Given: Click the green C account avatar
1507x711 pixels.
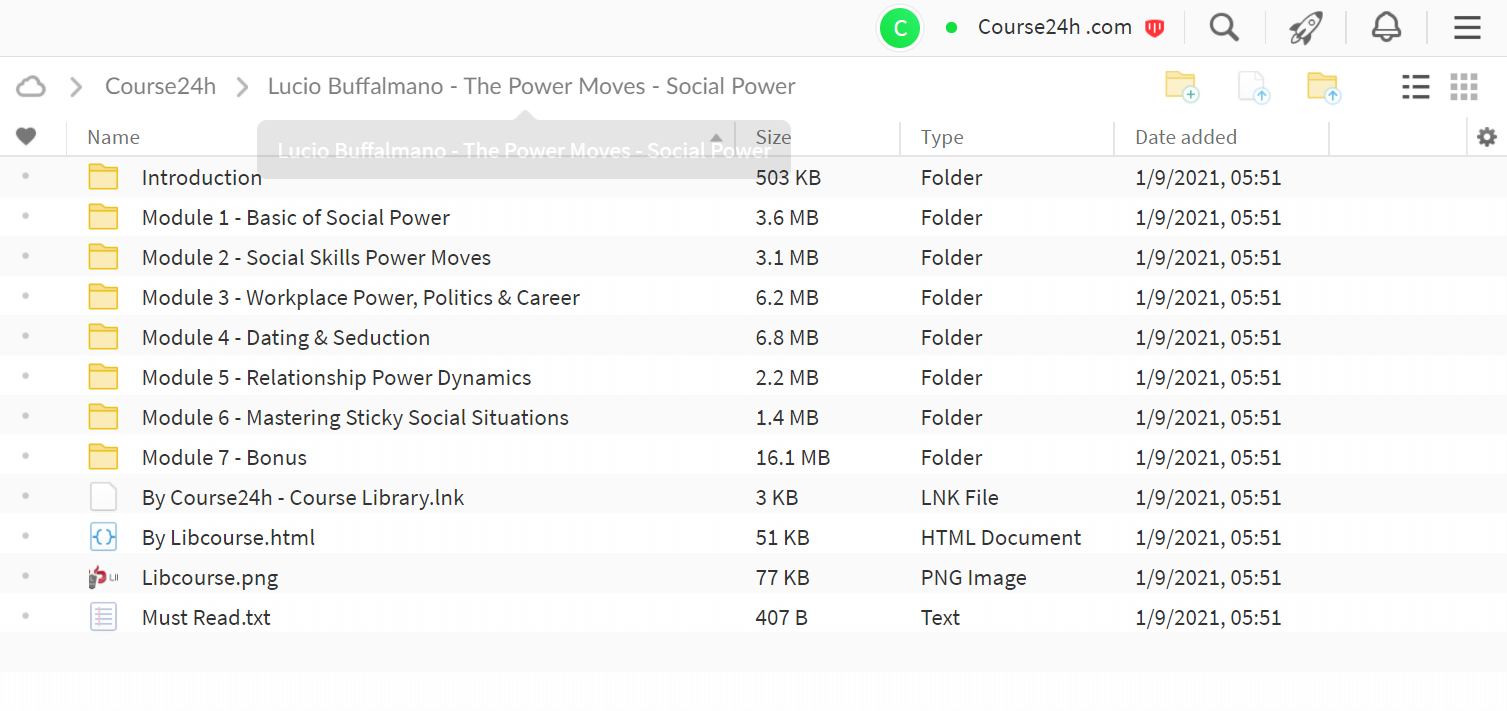Looking at the screenshot, I should [x=900, y=28].
